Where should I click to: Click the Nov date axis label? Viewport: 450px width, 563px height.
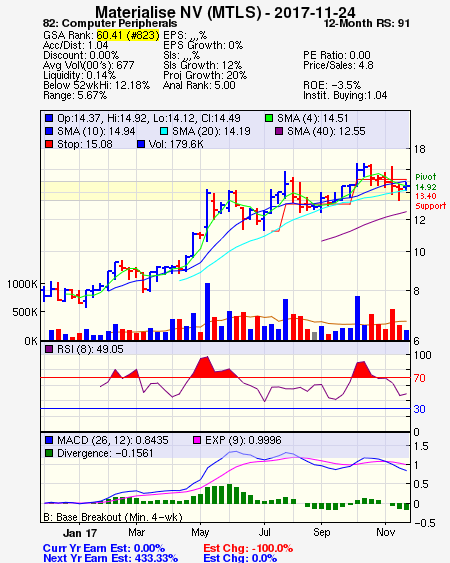385,532
